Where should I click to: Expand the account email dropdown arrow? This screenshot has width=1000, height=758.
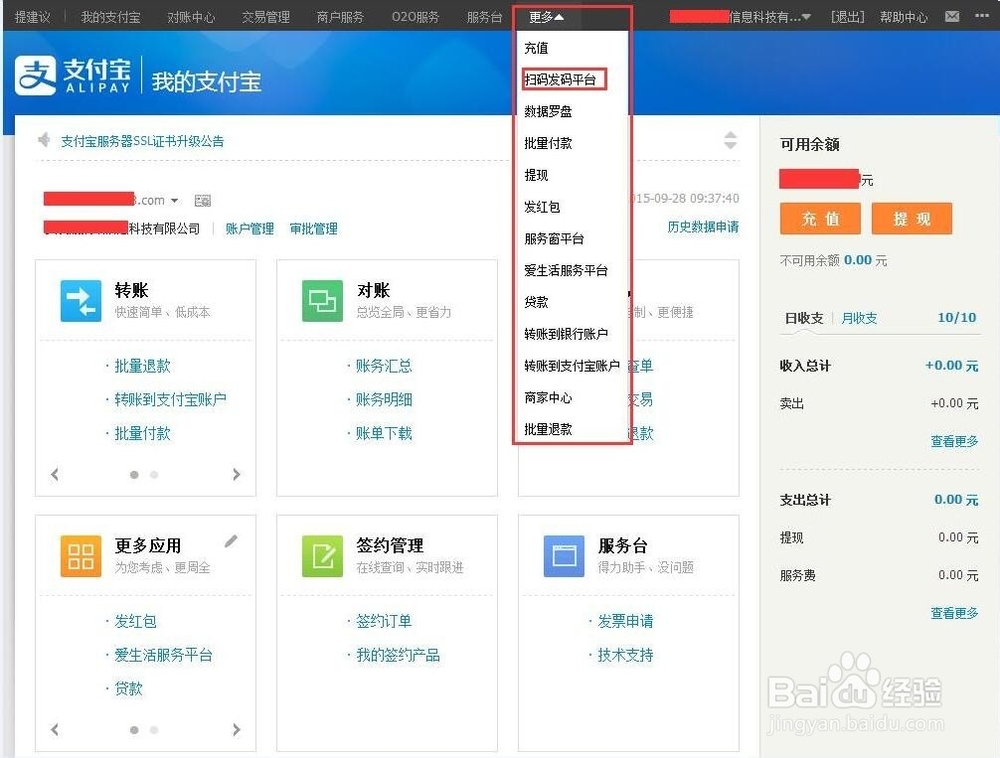(174, 201)
